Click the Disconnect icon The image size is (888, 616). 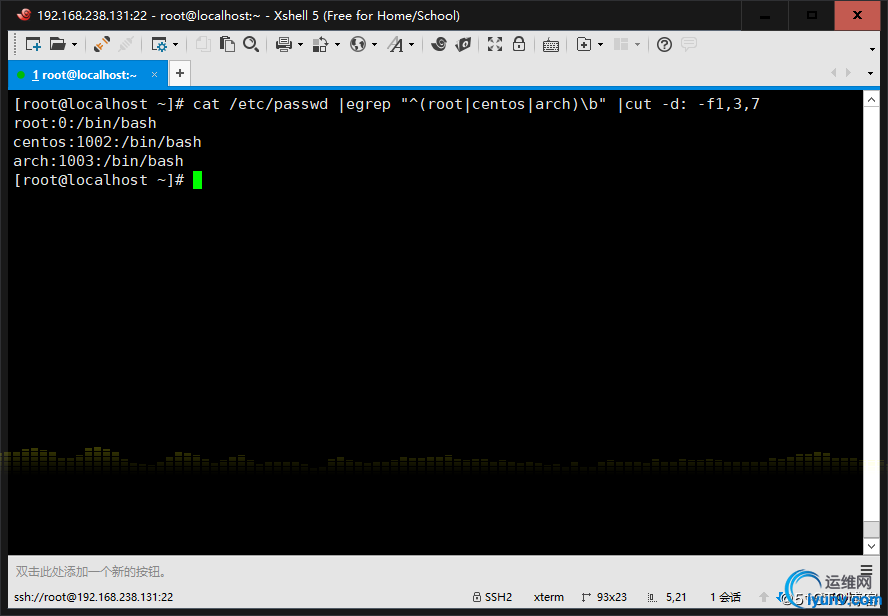click(x=126, y=44)
